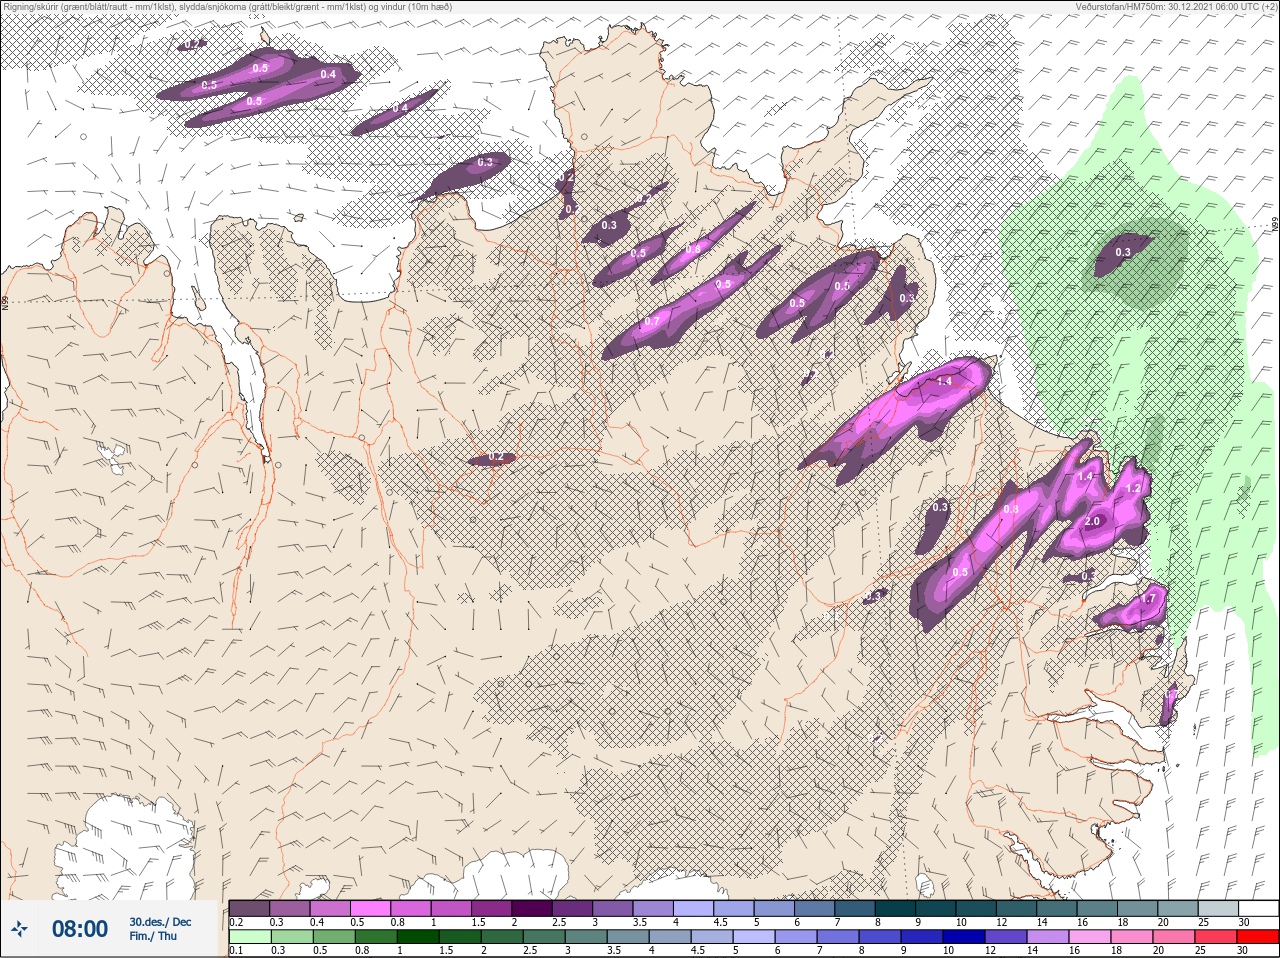Click the 0.7 precipitation value on the map

(x=652, y=322)
